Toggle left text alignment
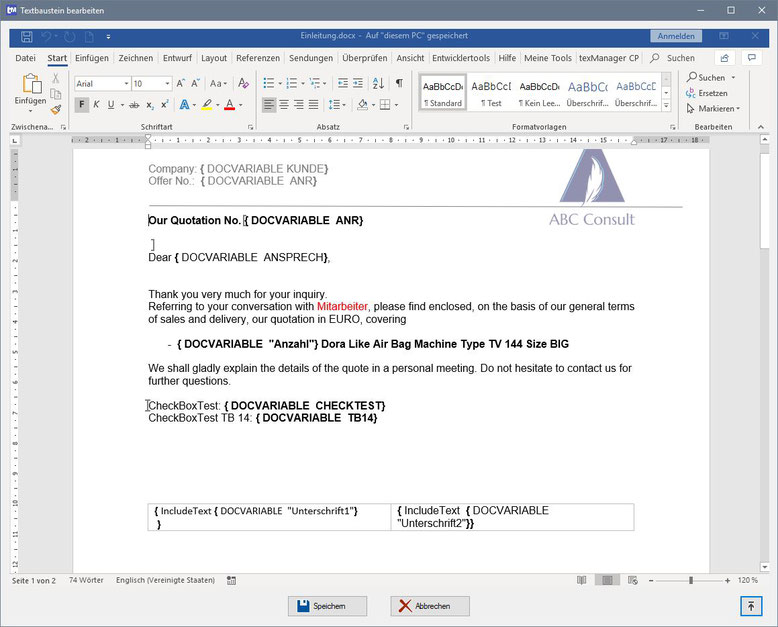 click(x=269, y=105)
